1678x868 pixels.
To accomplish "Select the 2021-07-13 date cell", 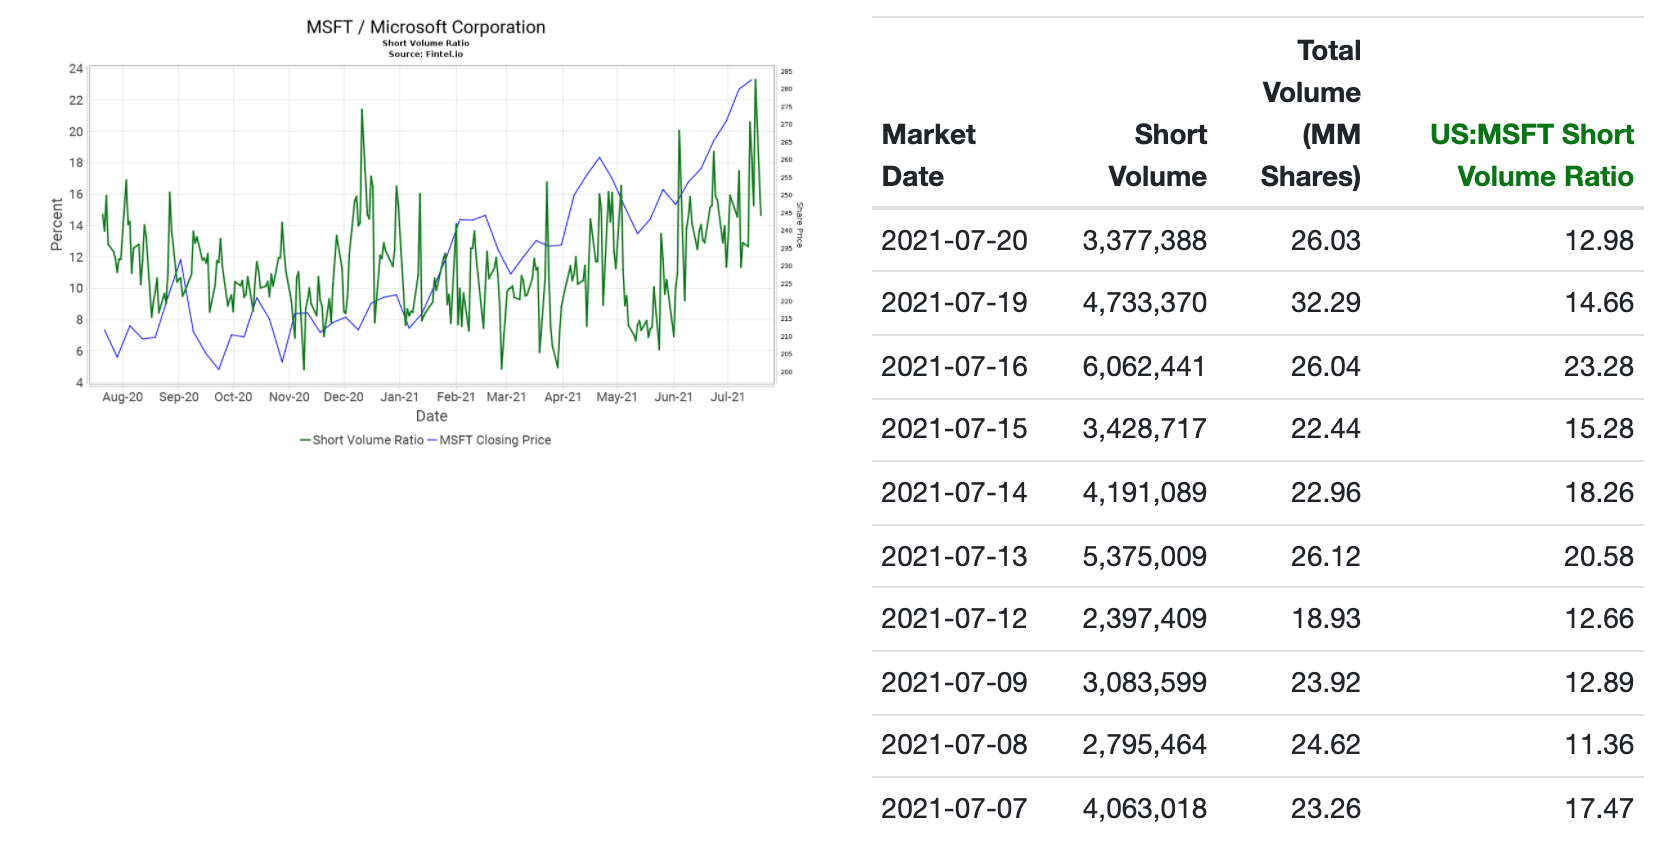I will (x=954, y=556).
